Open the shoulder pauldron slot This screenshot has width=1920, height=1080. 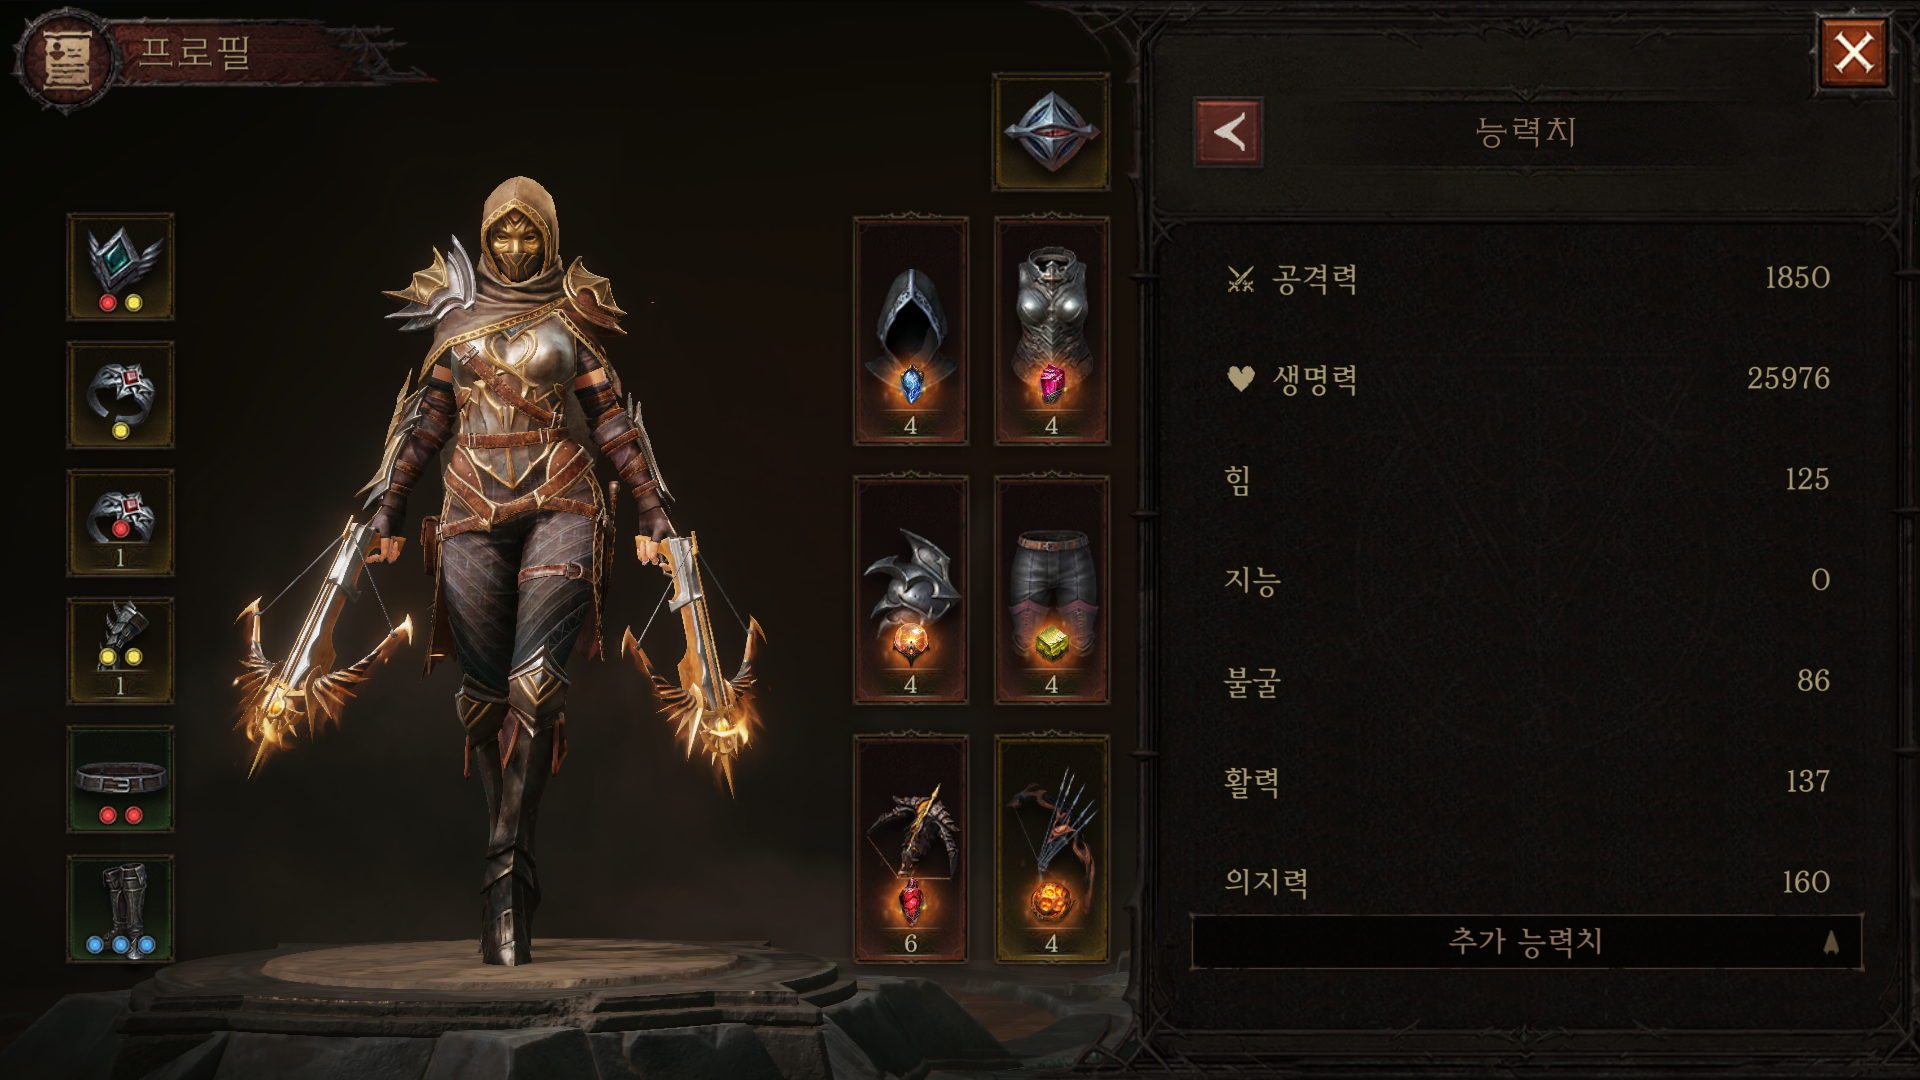coord(910,590)
